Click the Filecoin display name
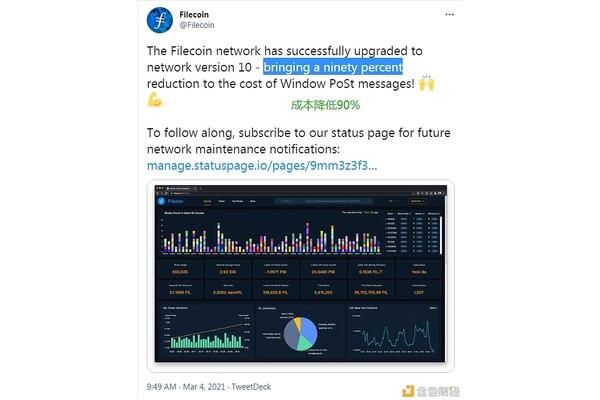Image resolution: width=600 pixels, height=400 pixels. click(194, 15)
